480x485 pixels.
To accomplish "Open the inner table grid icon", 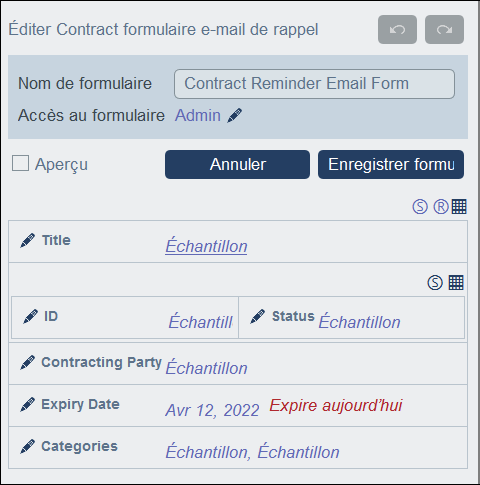I will click(x=456, y=283).
